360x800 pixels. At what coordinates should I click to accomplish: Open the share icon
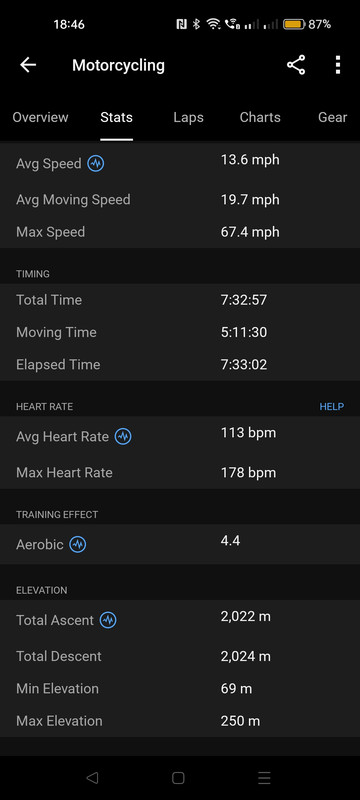click(x=296, y=65)
